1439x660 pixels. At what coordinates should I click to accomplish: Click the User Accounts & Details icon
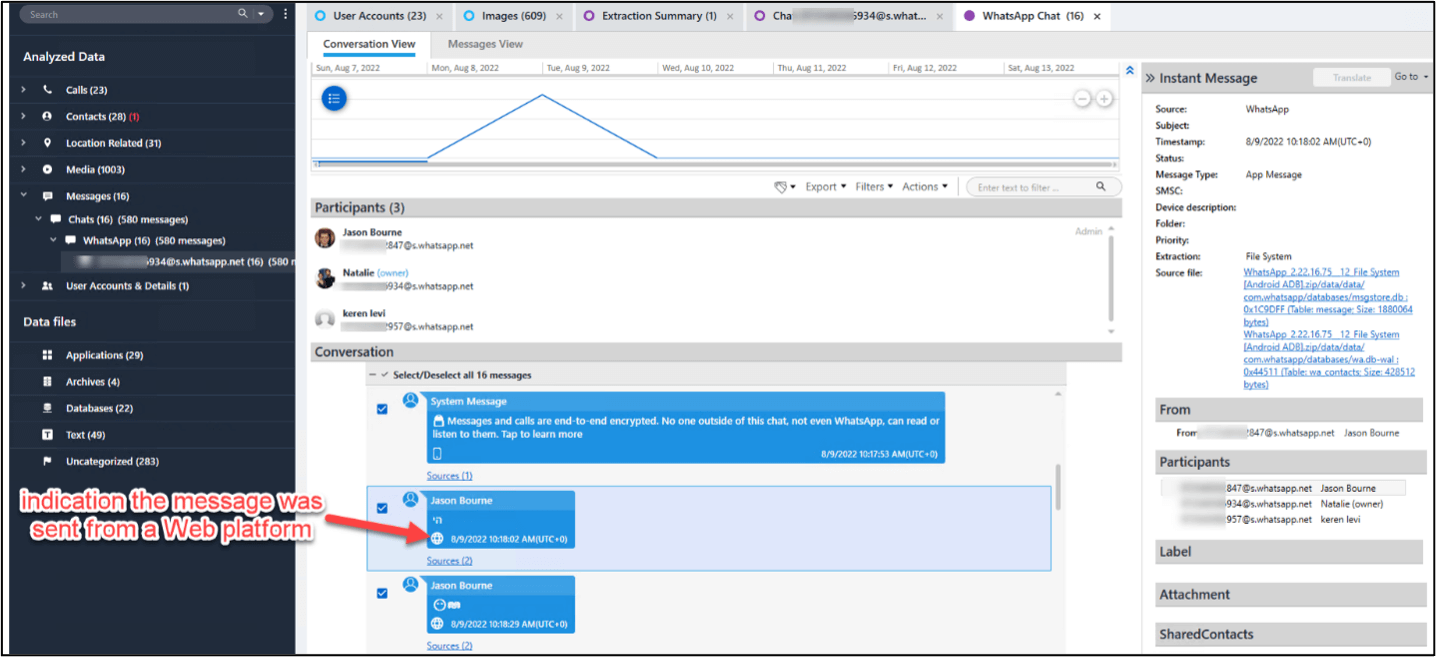47,286
